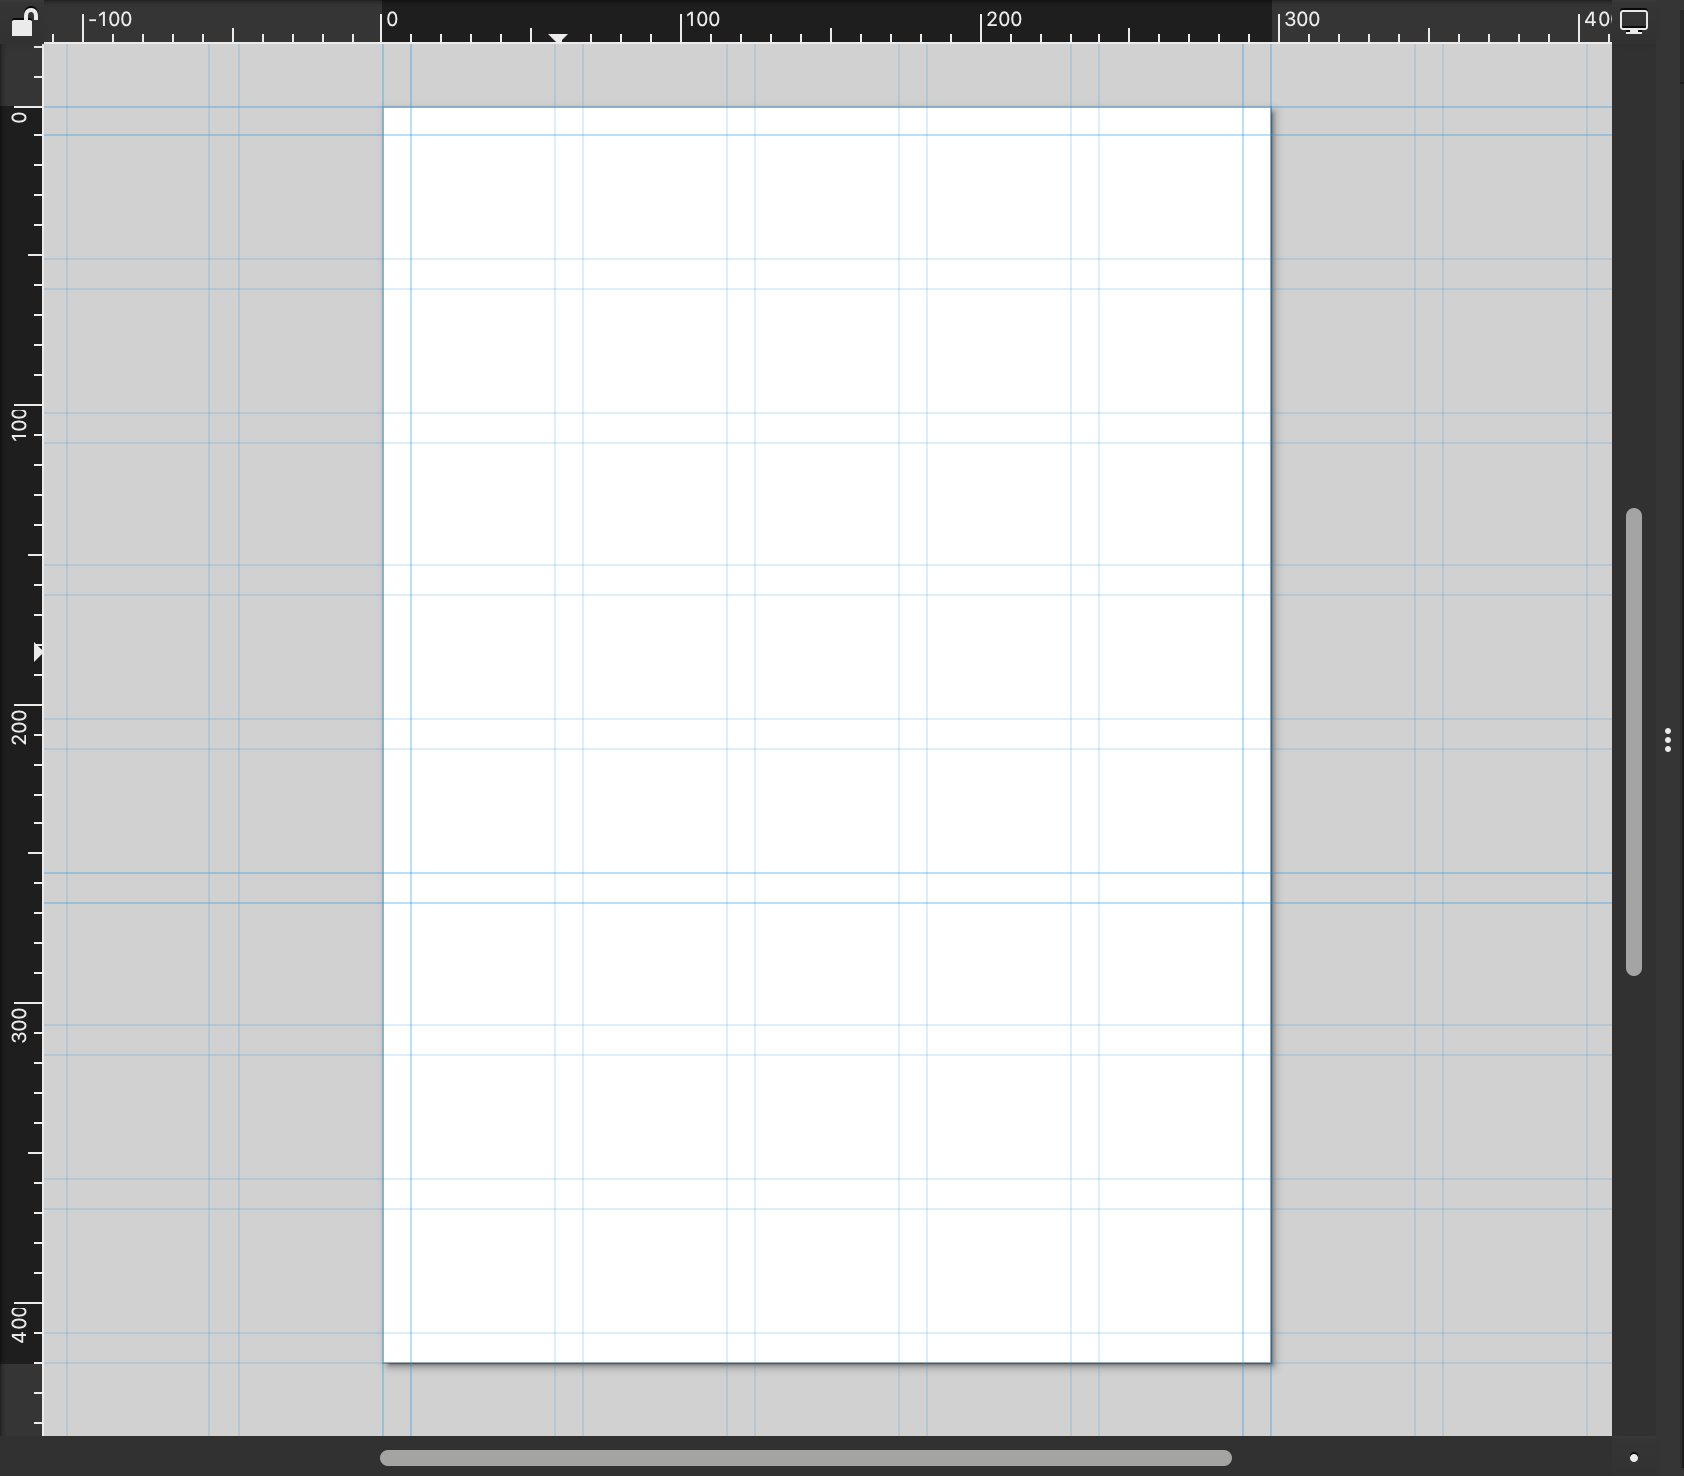Click the horizontal scrollbar track left of thumb

pyautogui.click(x=200, y=1458)
